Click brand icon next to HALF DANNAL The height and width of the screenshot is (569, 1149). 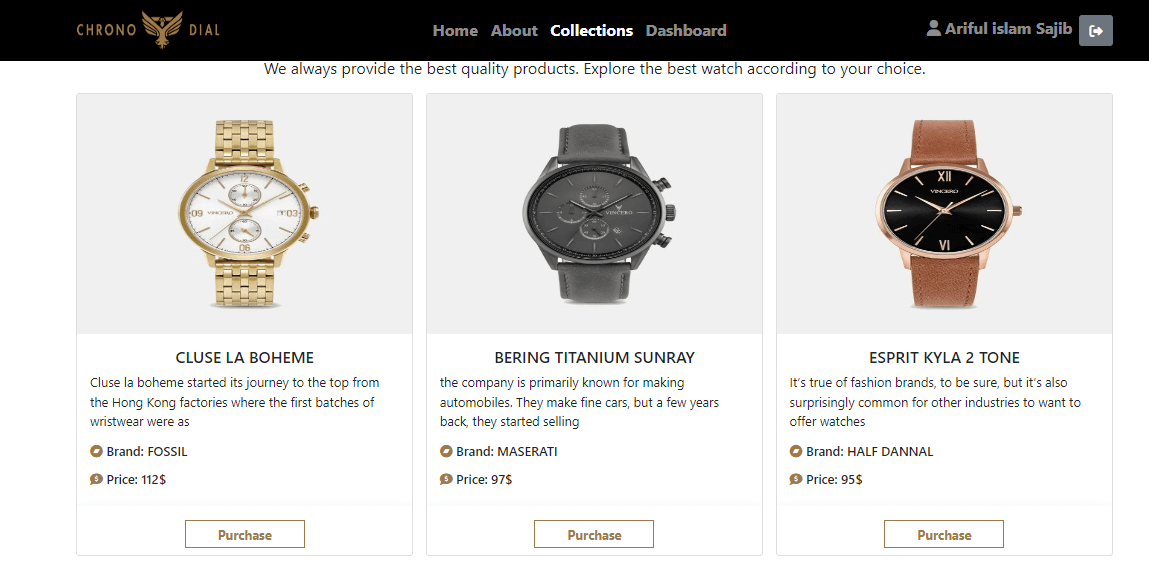coord(796,452)
